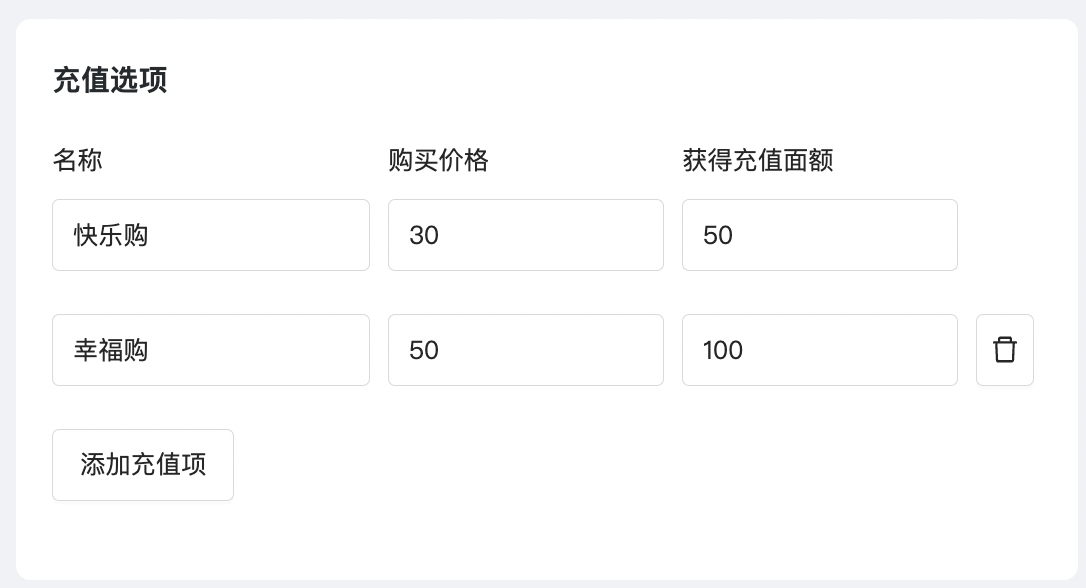Click blank space right of the 快乐购 row
1086x588 pixels.
tap(1017, 235)
